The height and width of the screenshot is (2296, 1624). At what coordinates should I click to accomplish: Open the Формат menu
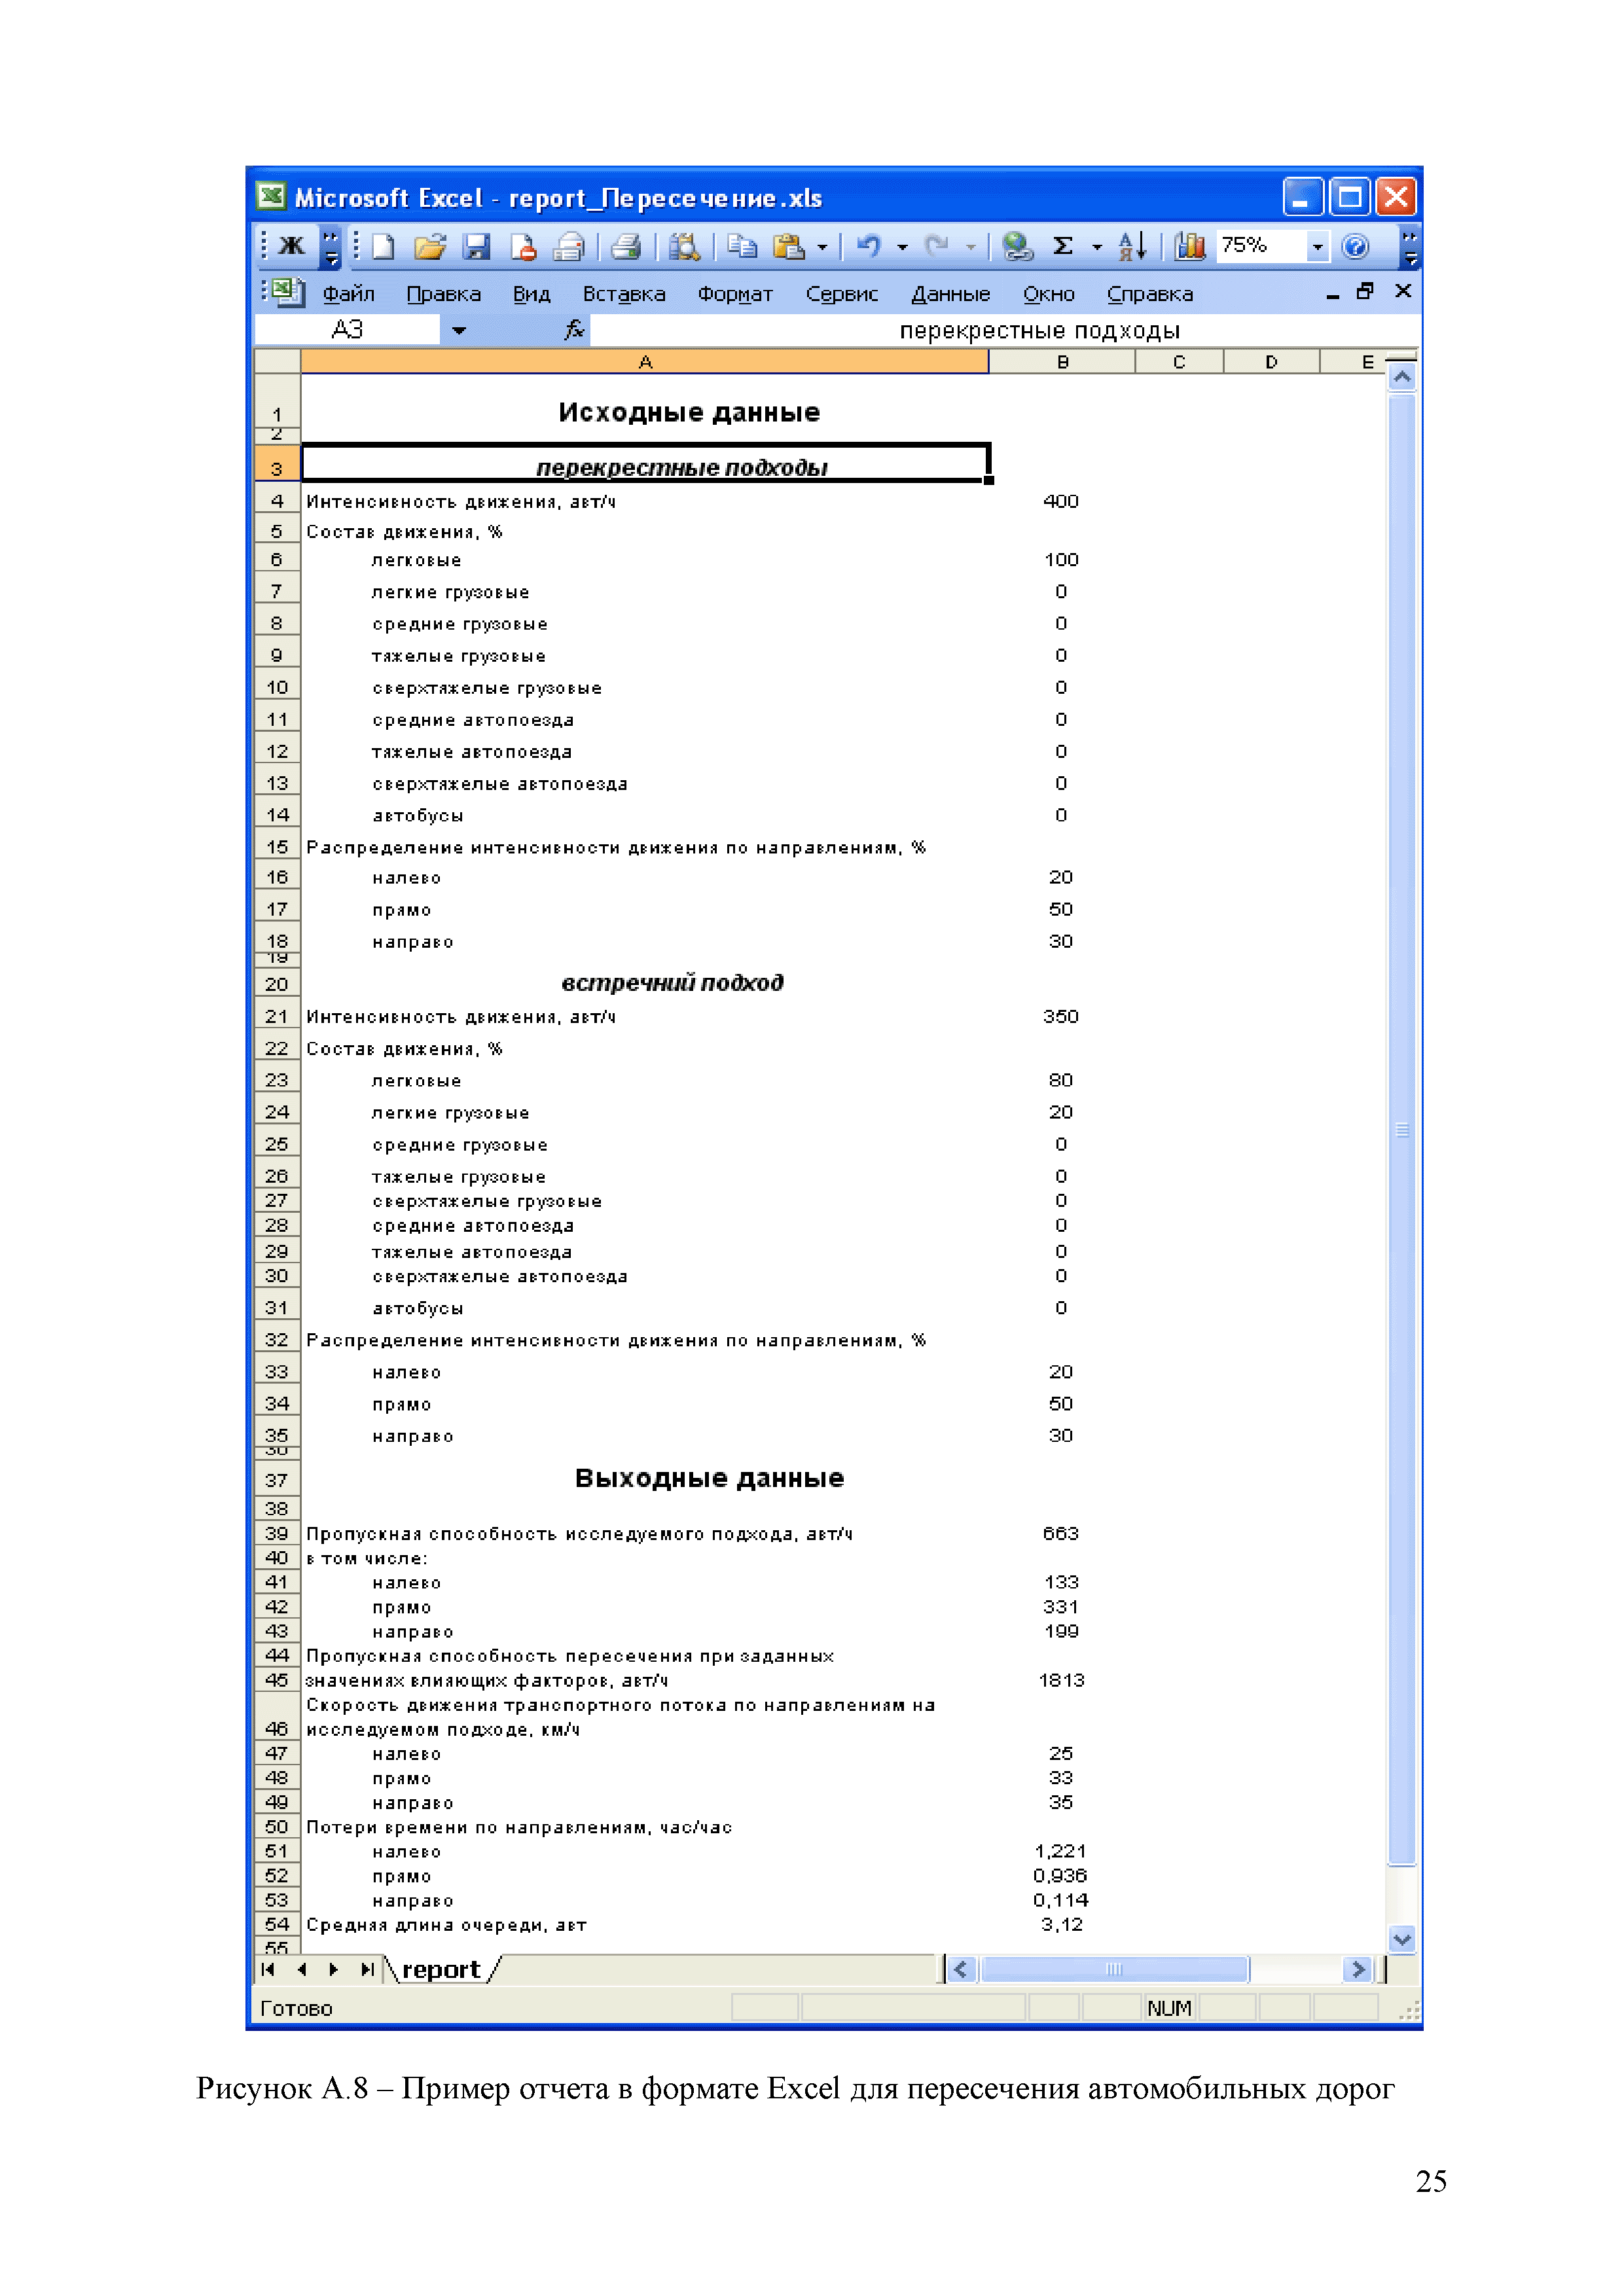click(735, 294)
